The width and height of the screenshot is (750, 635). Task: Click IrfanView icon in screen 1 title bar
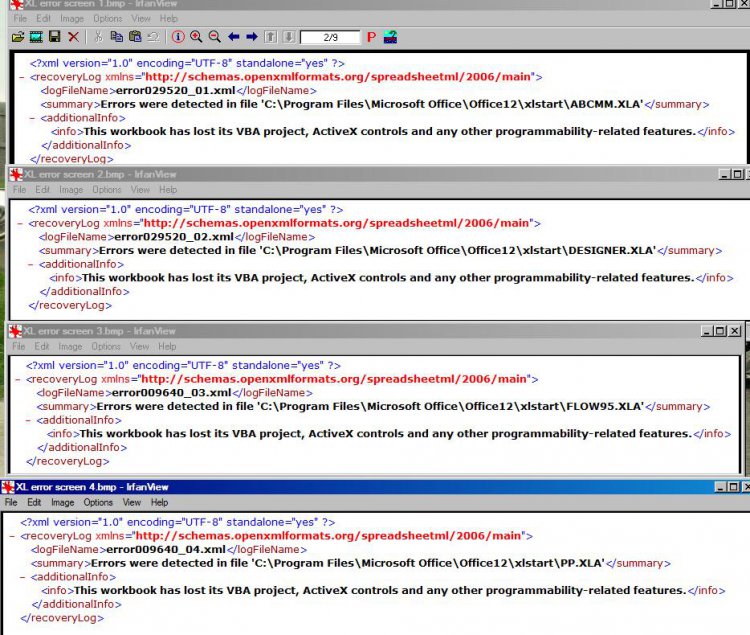coord(17,4)
